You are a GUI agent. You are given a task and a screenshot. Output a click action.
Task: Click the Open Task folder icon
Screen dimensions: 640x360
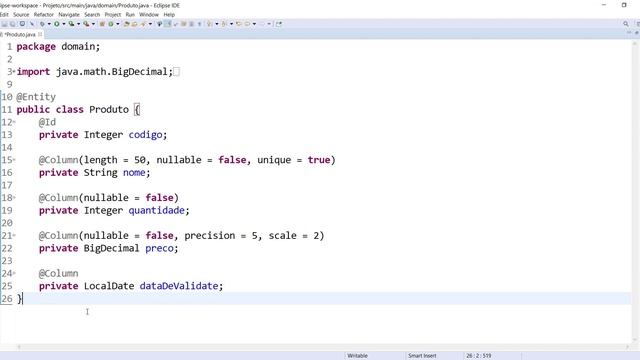[x=134, y=24]
